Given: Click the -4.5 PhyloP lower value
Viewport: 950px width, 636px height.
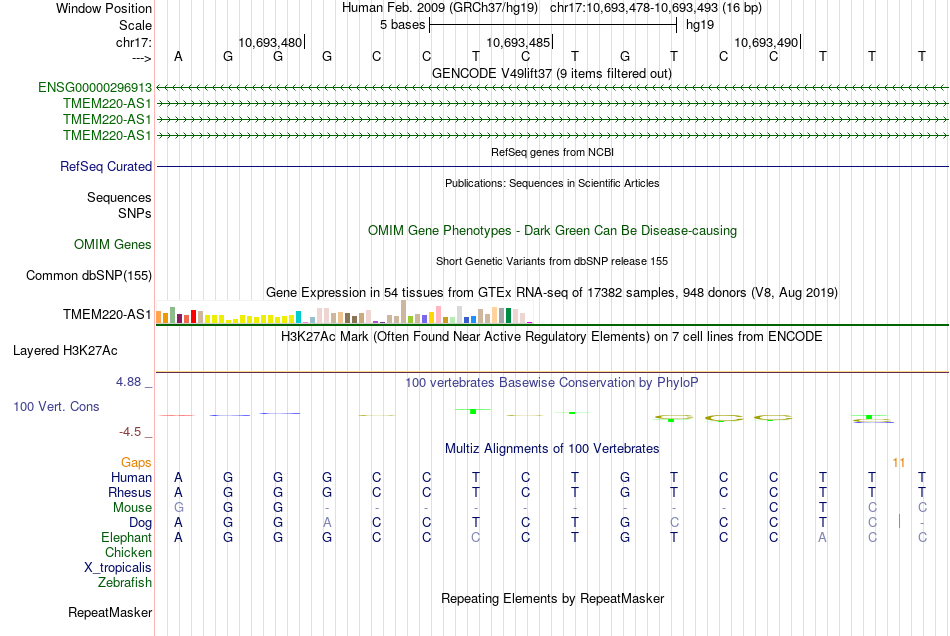Looking at the screenshot, I should (x=130, y=432).
